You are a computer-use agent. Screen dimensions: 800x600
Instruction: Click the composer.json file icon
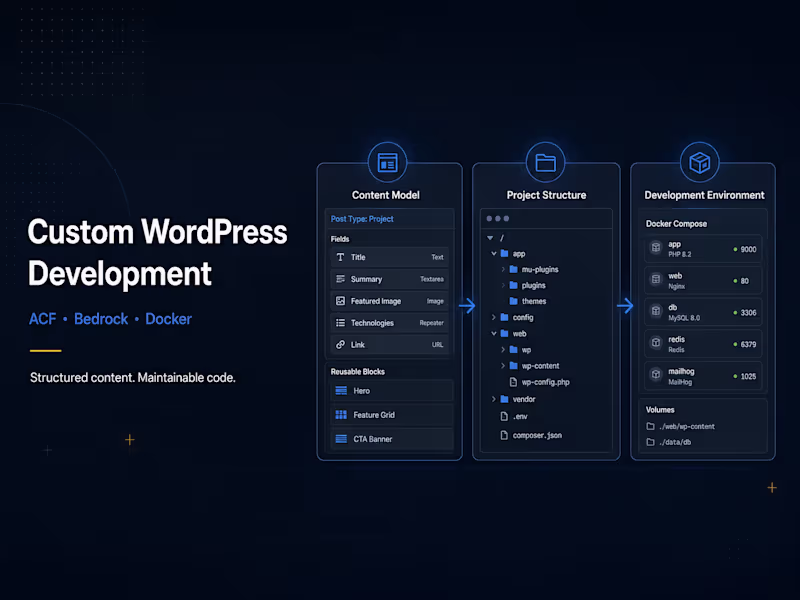coord(504,435)
